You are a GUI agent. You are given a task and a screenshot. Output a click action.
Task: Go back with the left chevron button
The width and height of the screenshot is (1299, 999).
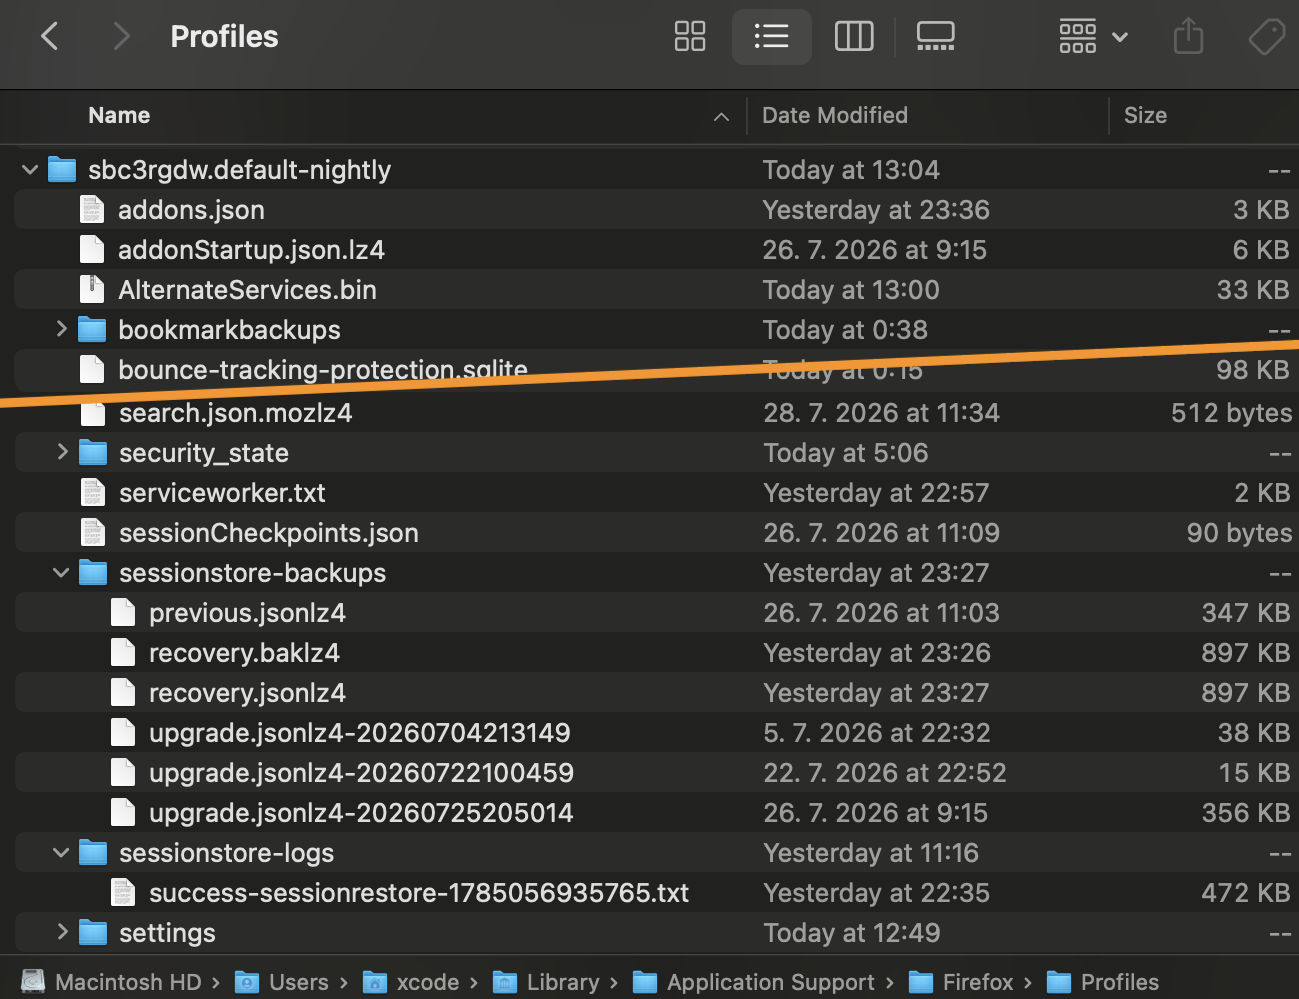click(49, 37)
